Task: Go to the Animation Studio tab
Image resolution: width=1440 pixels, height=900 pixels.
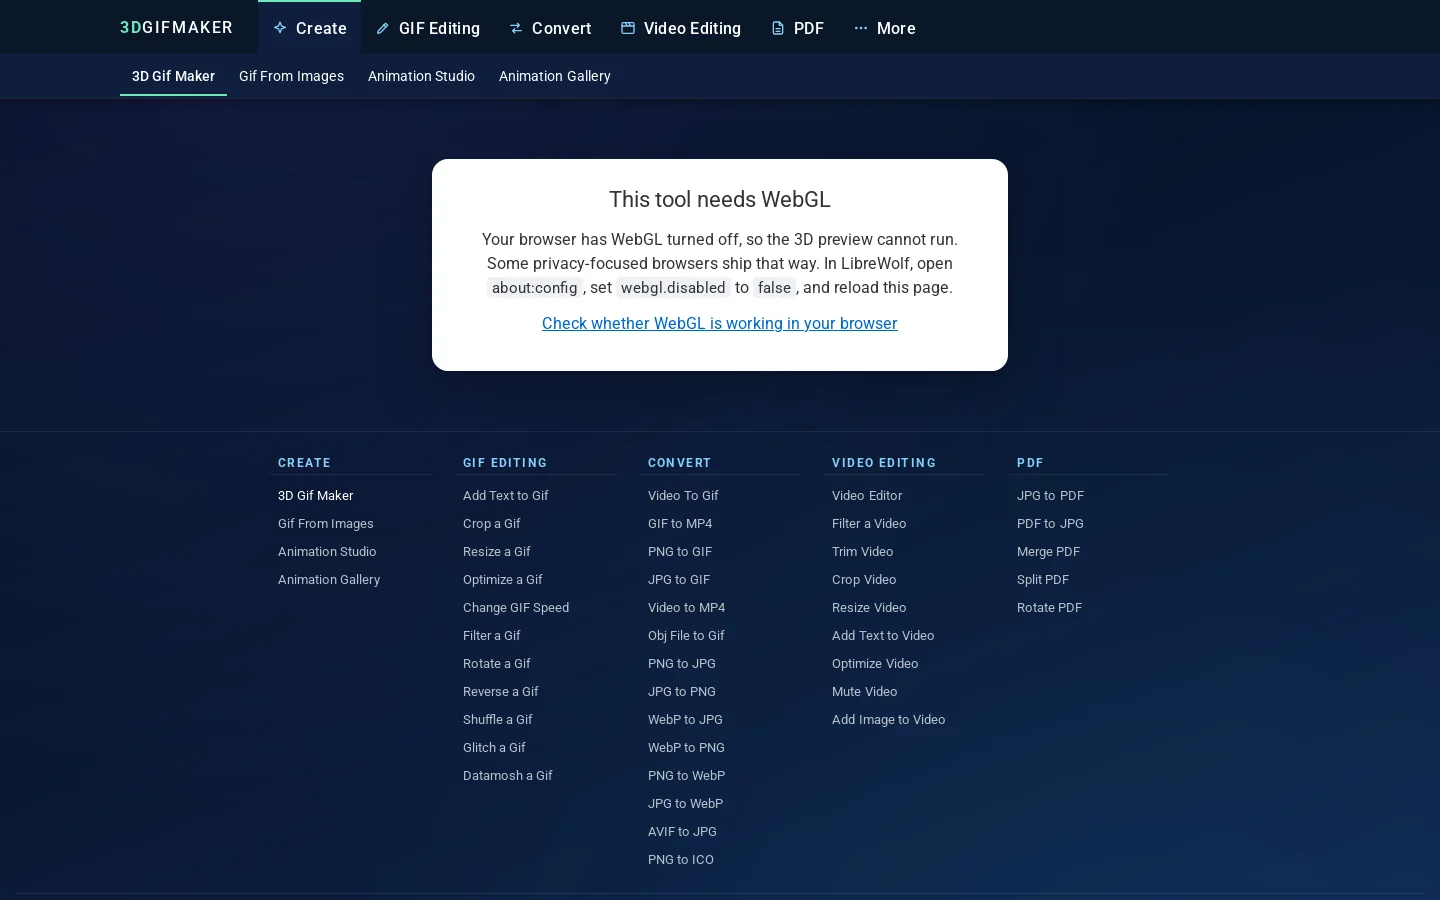Action: click(x=421, y=76)
